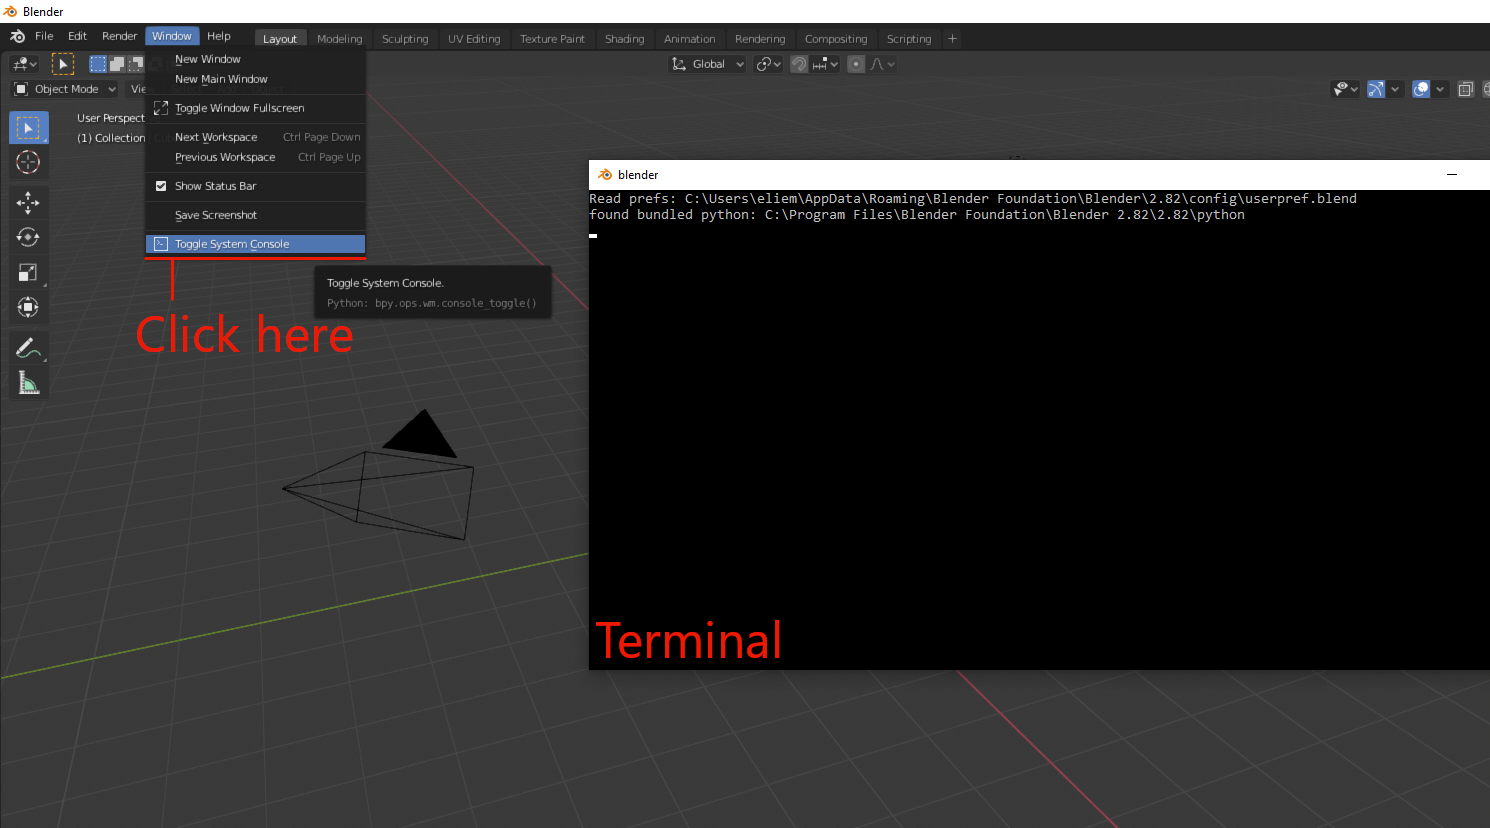Toggle proportional editing falloff
Image resolution: width=1490 pixels, height=828 pixels.
click(878, 63)
